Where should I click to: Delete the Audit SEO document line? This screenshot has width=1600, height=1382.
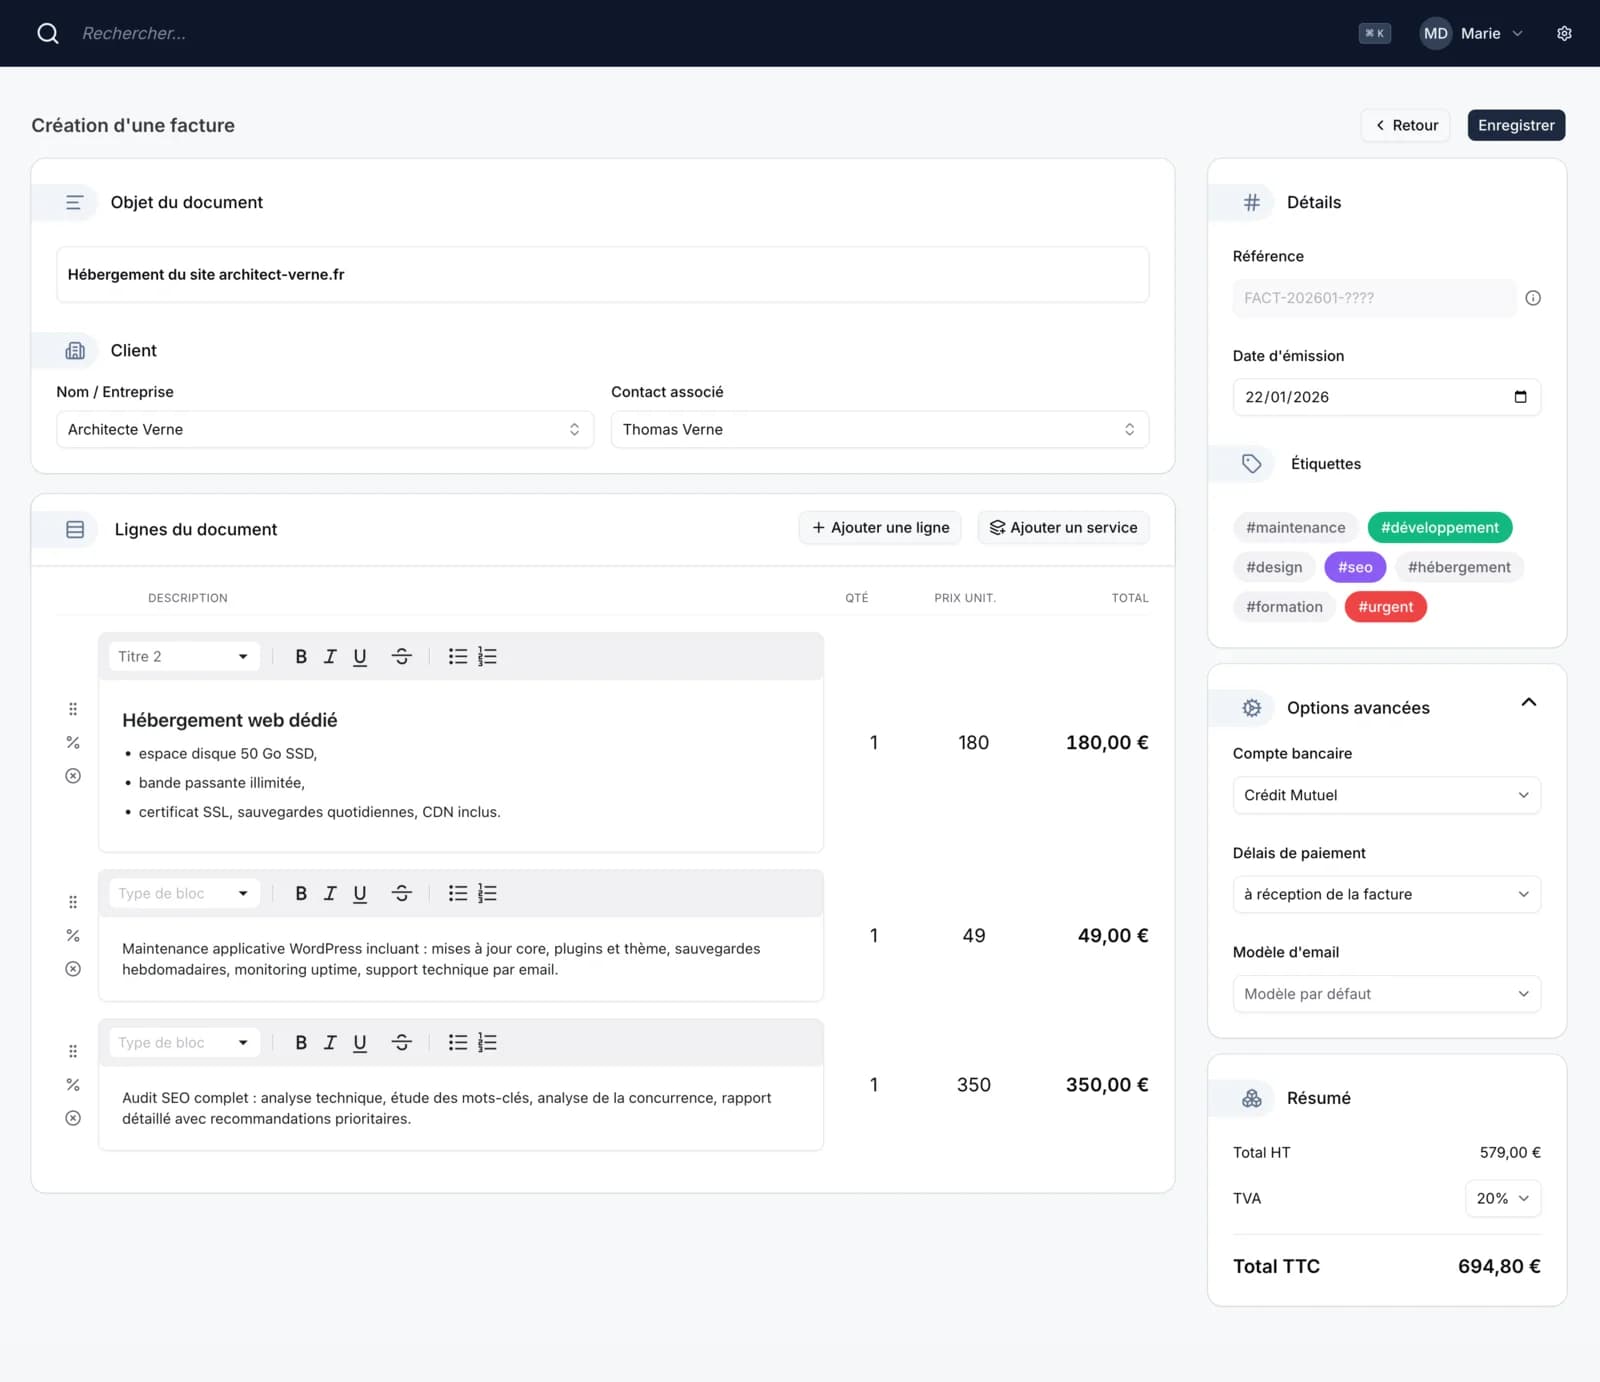[73, 1118]
